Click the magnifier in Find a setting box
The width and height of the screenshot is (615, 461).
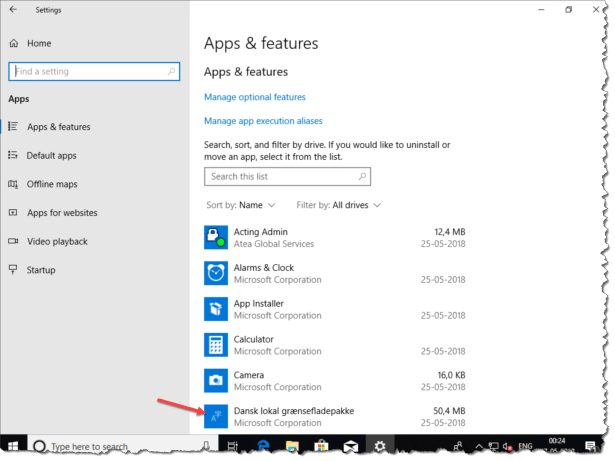pos(171,71)
